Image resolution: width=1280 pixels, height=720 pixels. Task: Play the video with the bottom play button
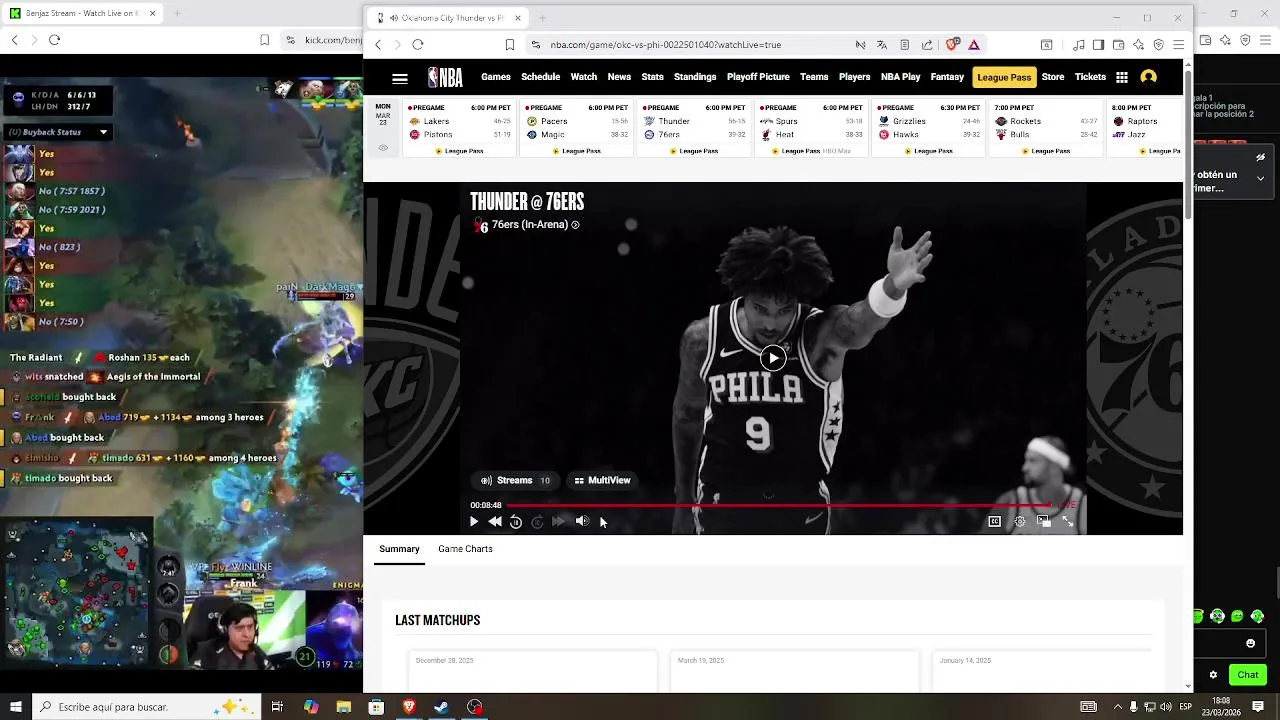click(x=474, y=521)
